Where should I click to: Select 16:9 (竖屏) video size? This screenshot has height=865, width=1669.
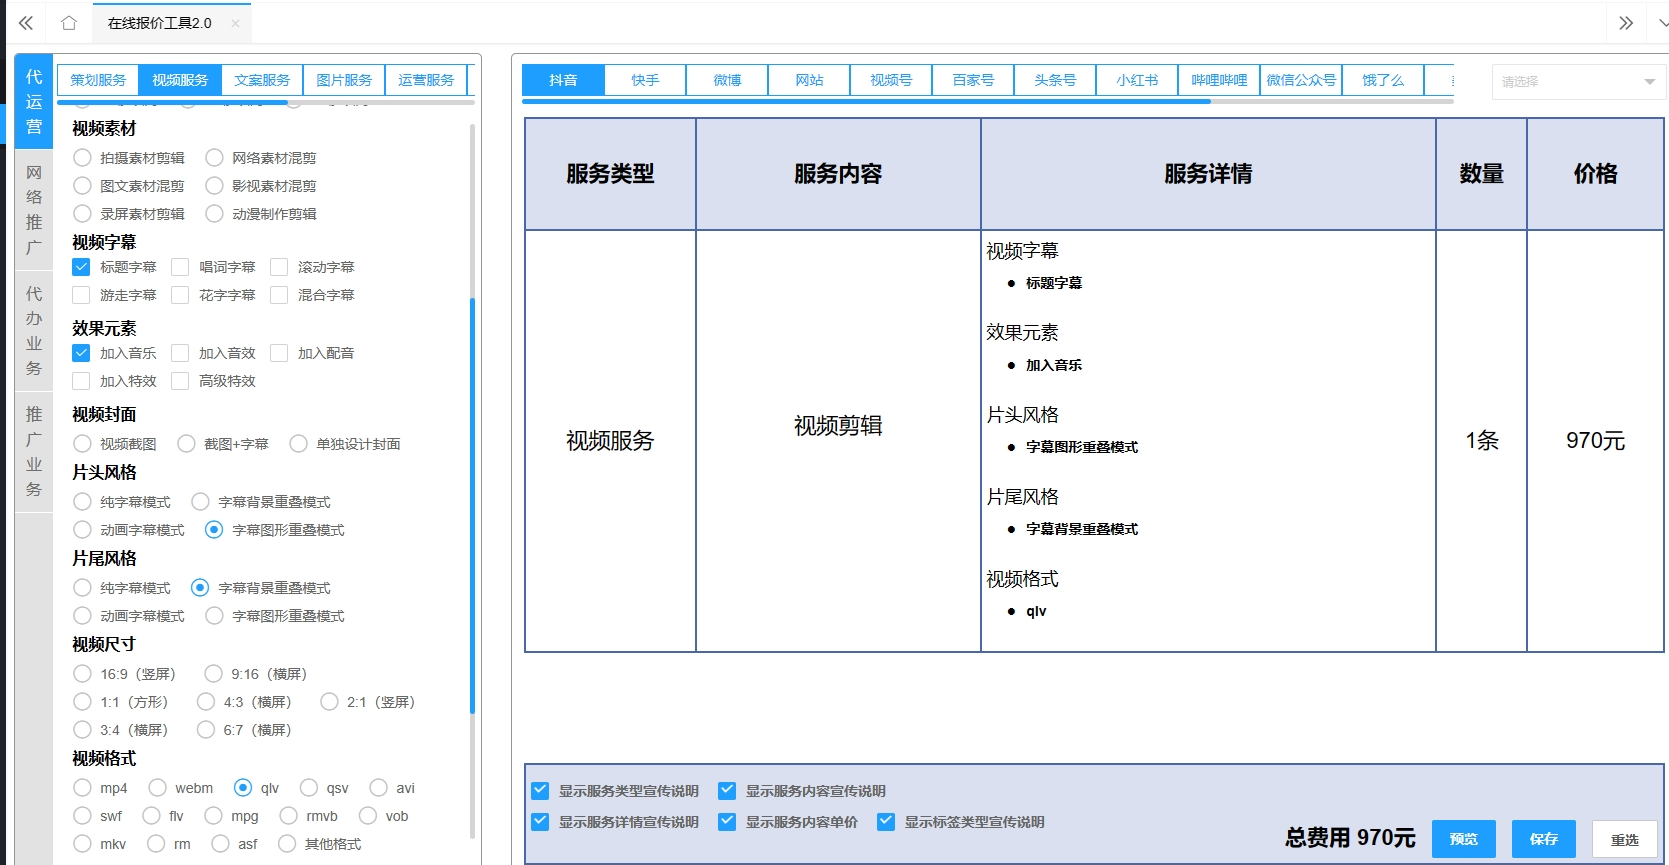(x=82, y=674)
